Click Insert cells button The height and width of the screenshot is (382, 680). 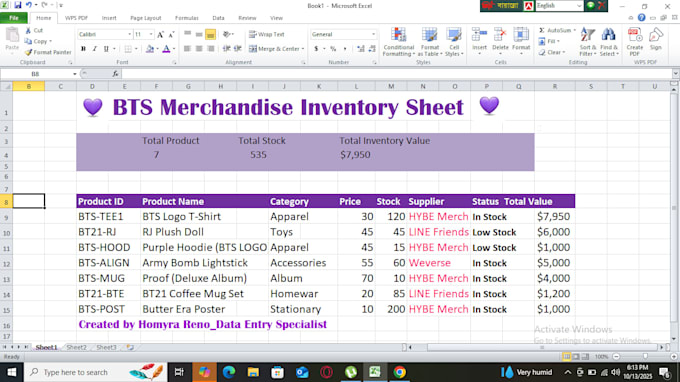tap(479, 41)
